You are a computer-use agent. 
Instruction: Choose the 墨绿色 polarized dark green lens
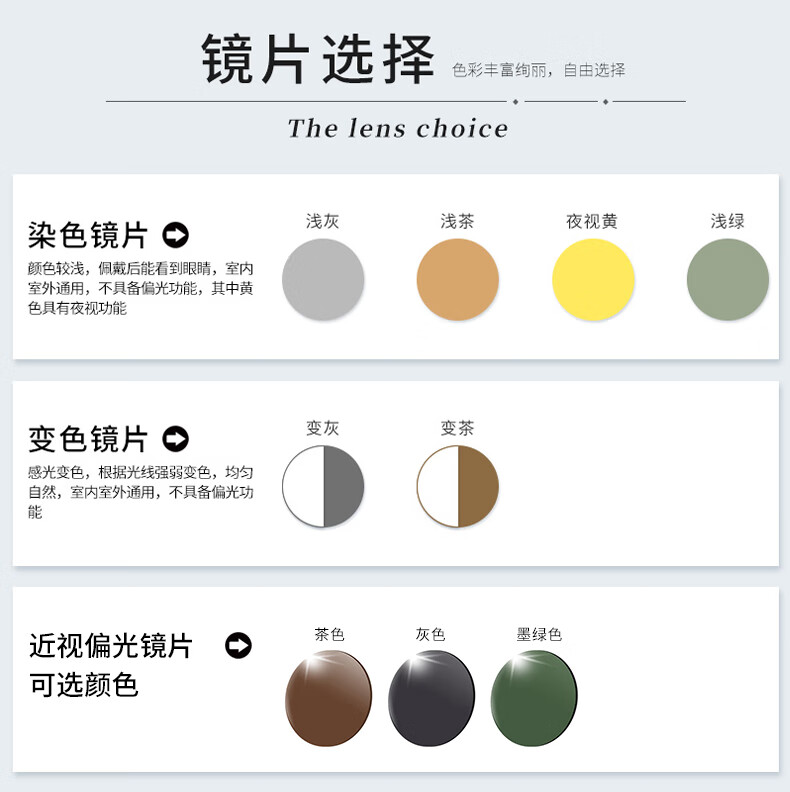click(534, 698)
